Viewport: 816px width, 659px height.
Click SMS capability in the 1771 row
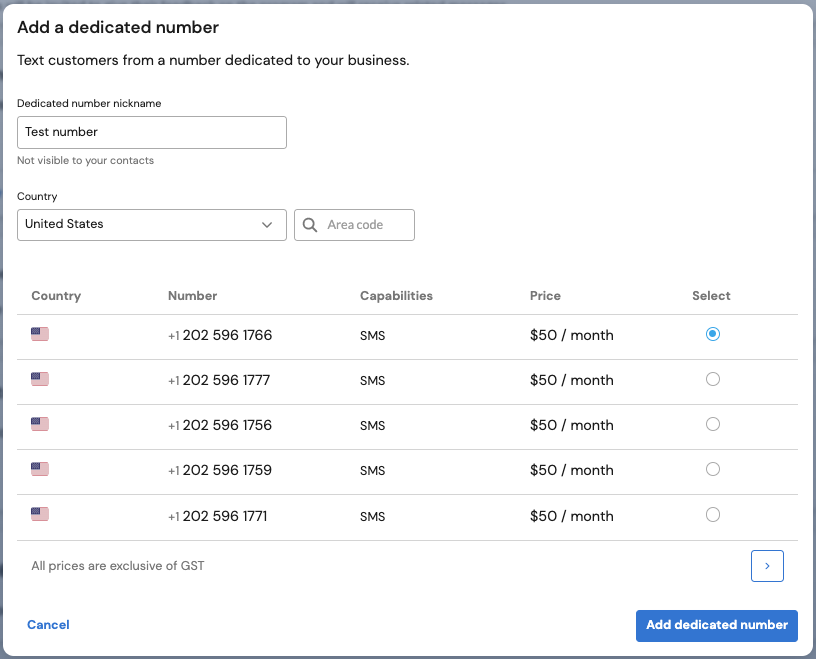click(x=373, y=517)
